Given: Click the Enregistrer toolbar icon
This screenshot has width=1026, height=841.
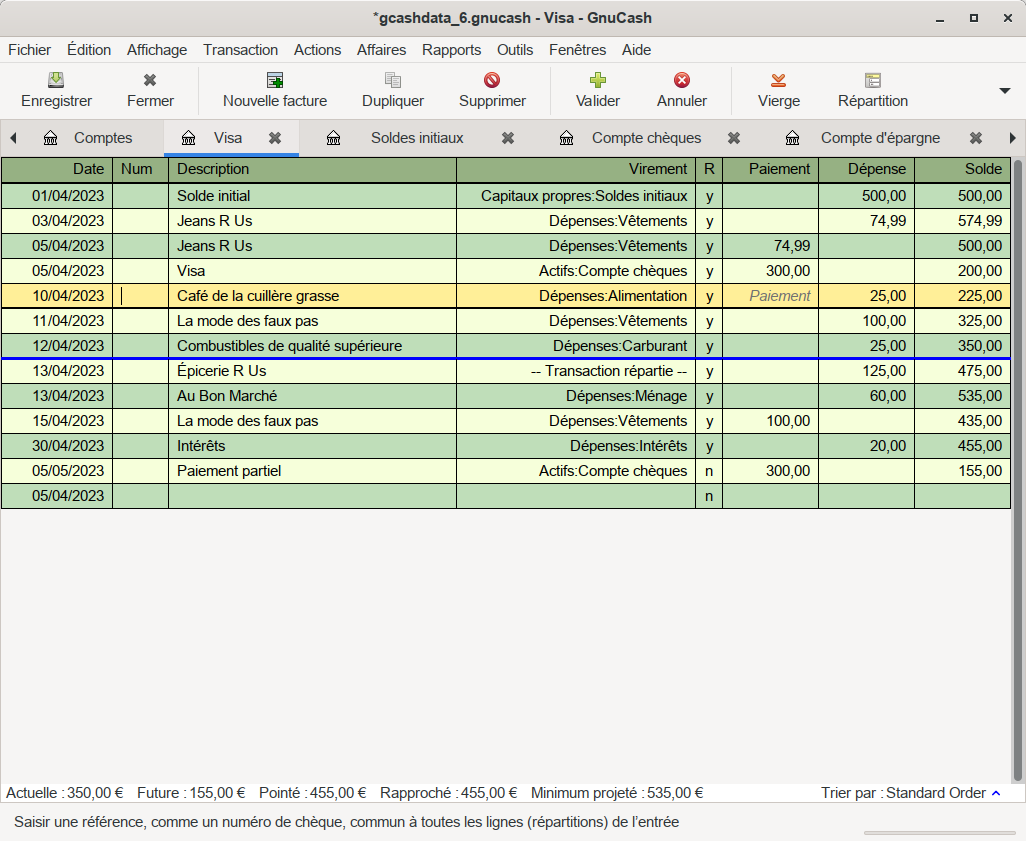Looking at the screenshot, I should (x=56, y=81).
